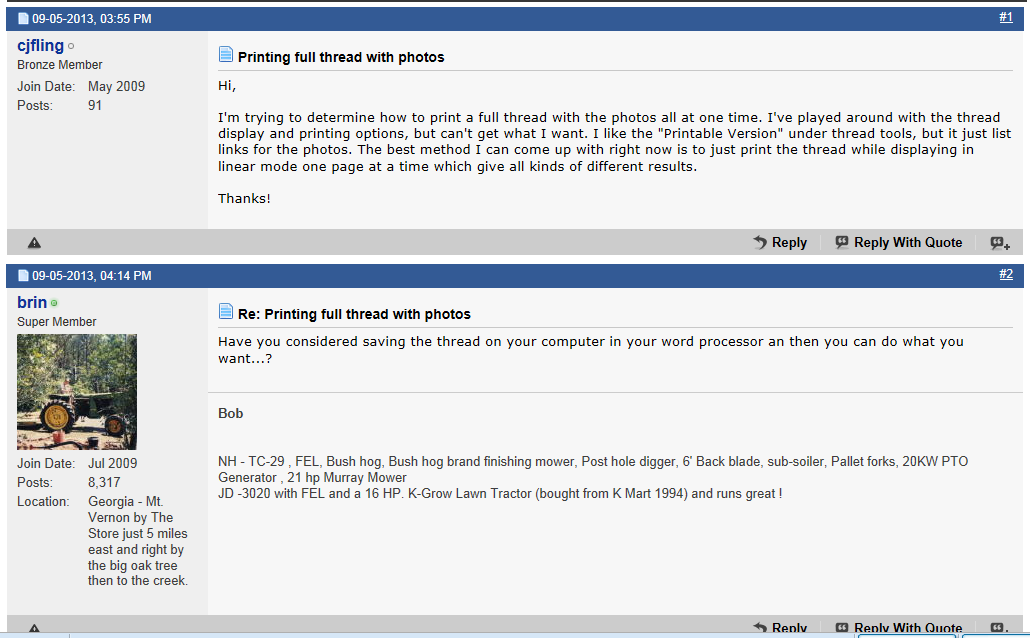This screenshot has height=638, width=1030.
Task: Click the green online status icon next to brin
Action: click(54, 303)
